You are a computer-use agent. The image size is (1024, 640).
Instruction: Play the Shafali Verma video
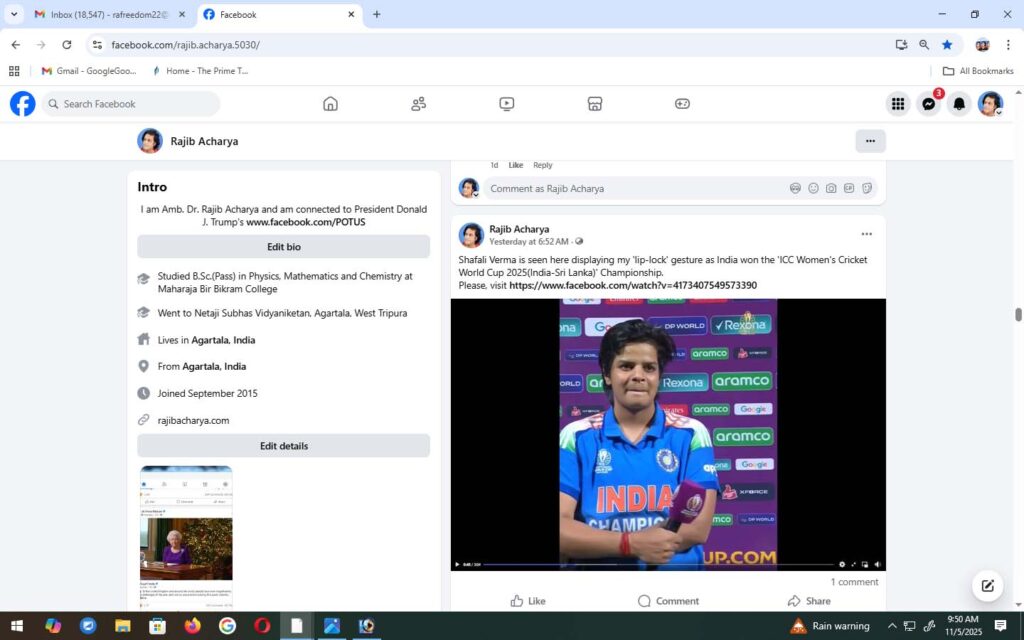(458, 564)
